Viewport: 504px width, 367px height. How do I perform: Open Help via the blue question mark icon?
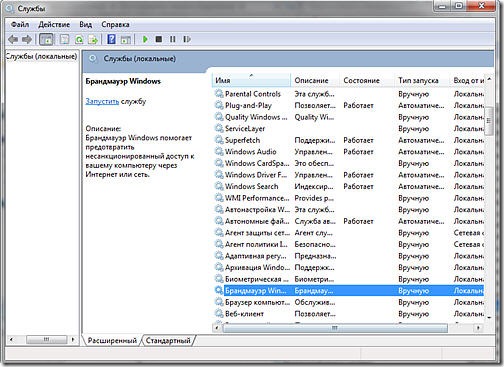111,39
